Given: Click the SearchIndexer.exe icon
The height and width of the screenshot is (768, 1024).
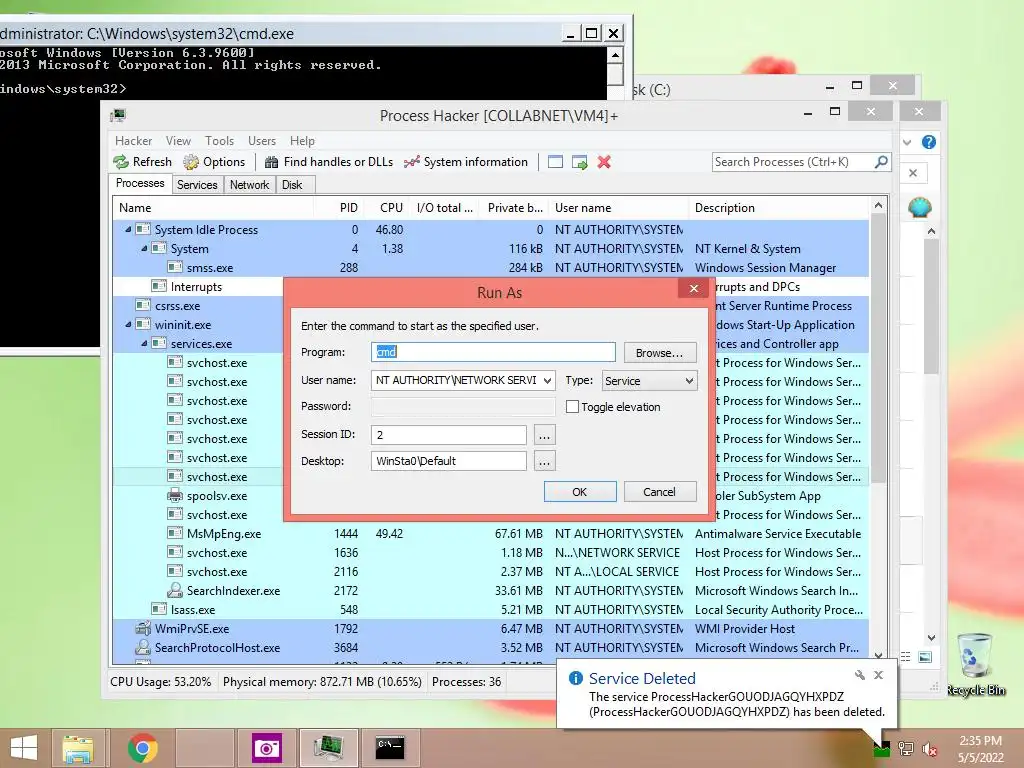Looking at the screenshot, I should tap(174, 590).
